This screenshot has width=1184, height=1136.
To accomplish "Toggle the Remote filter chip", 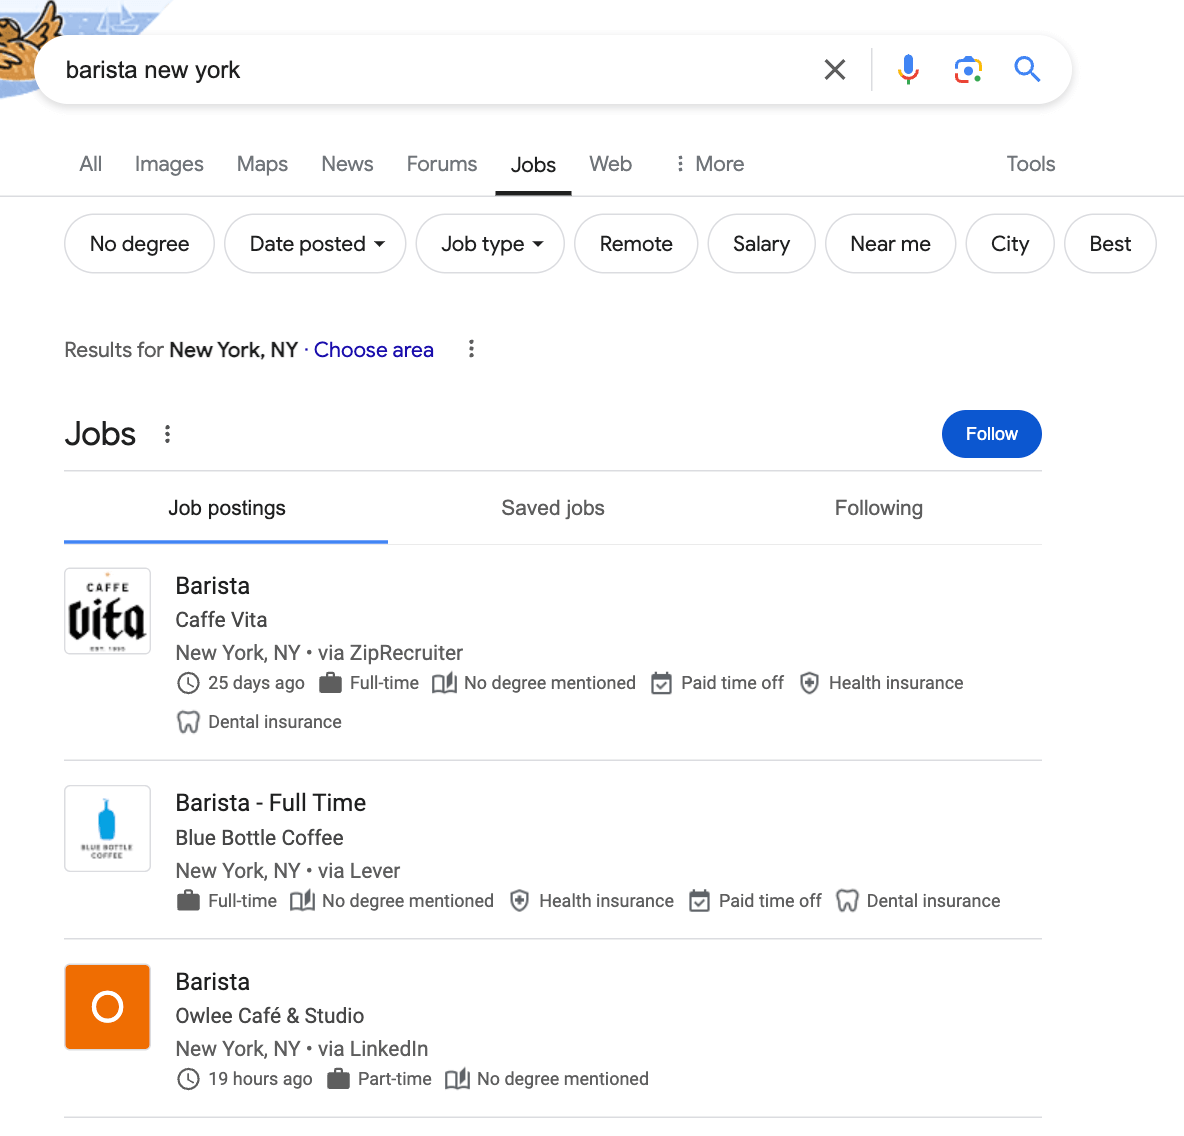I will tap(636, 244).
